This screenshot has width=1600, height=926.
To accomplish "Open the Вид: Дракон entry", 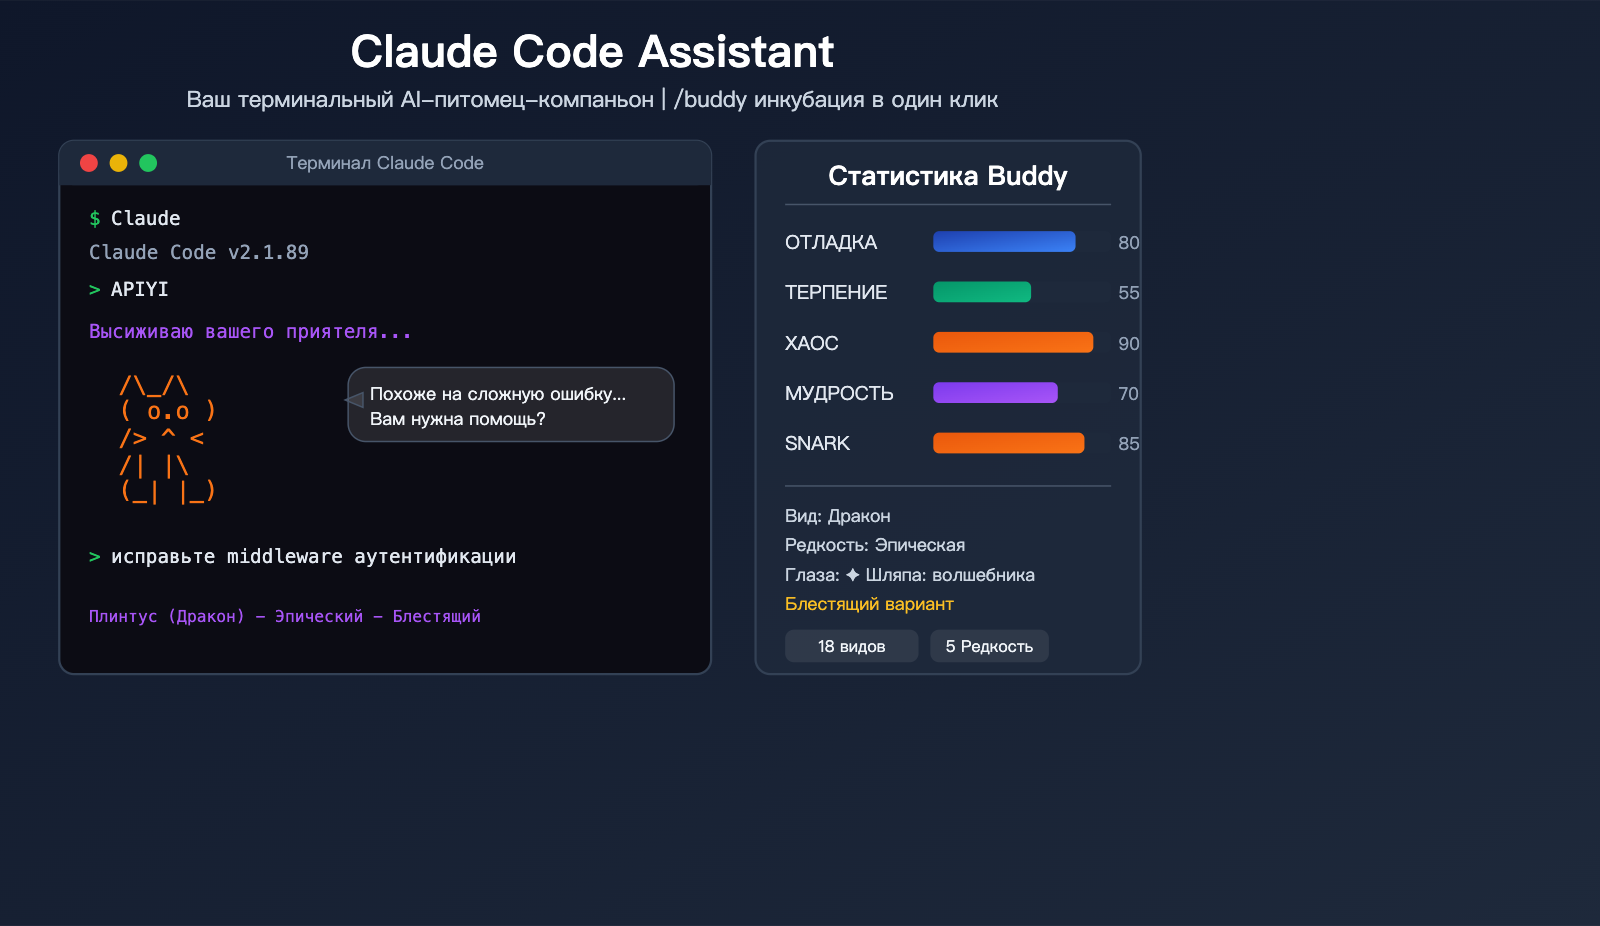I will tap(837, 516).
